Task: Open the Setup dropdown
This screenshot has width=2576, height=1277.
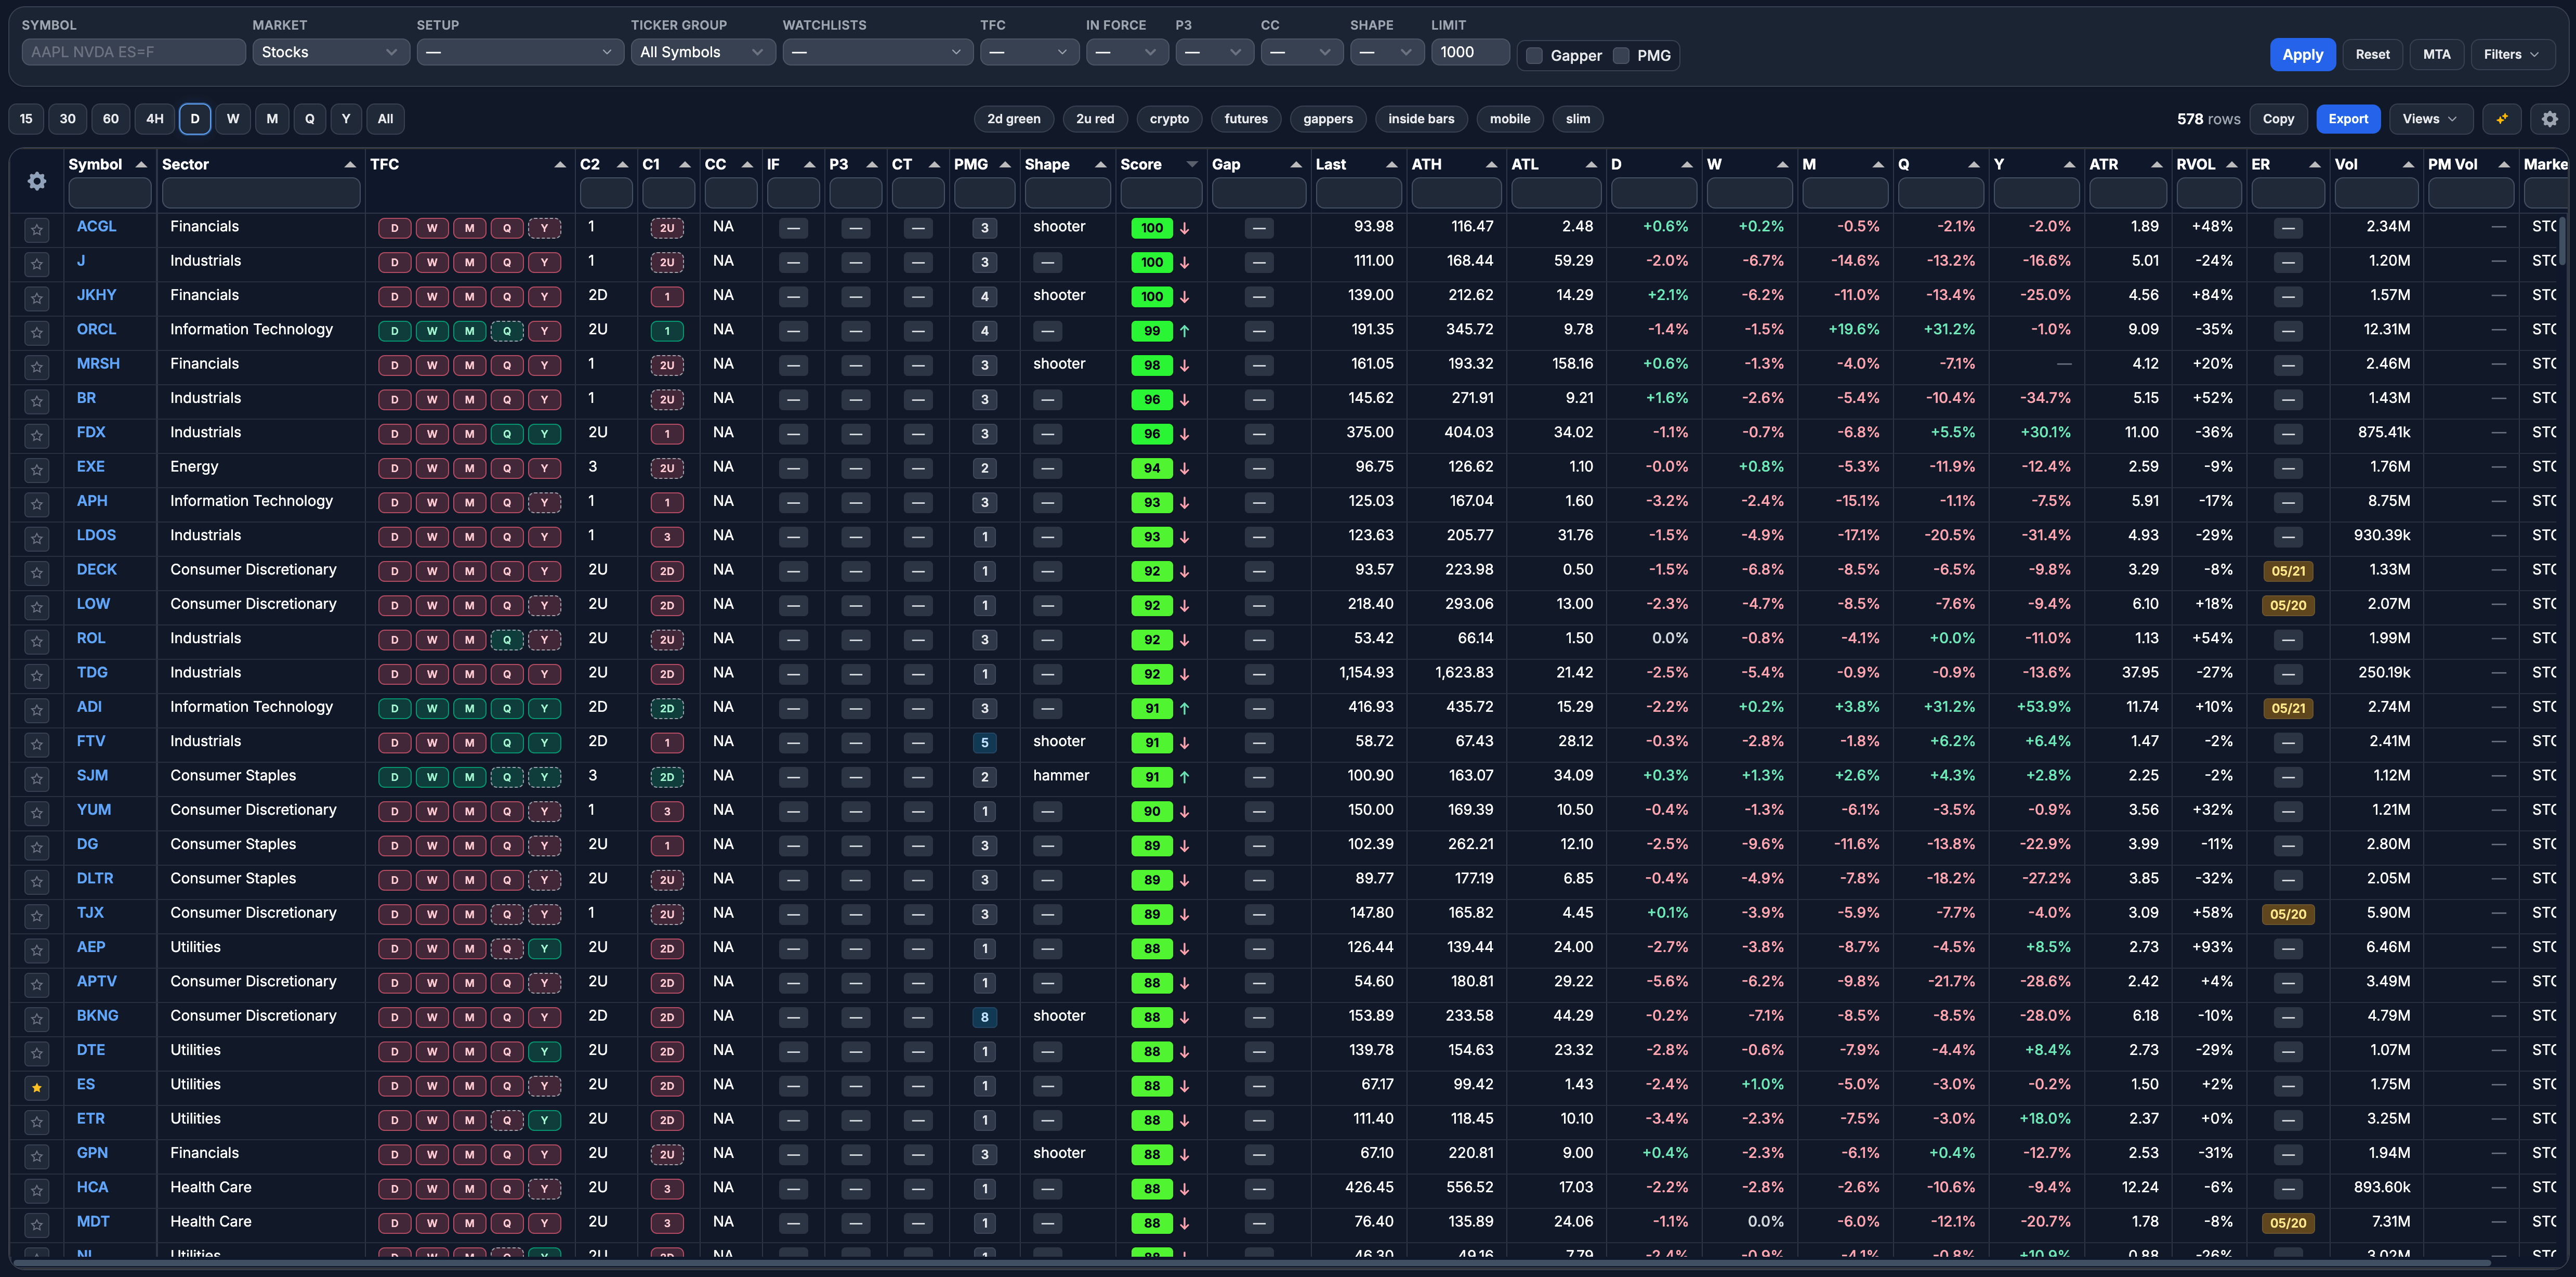Action: point(520,52)
